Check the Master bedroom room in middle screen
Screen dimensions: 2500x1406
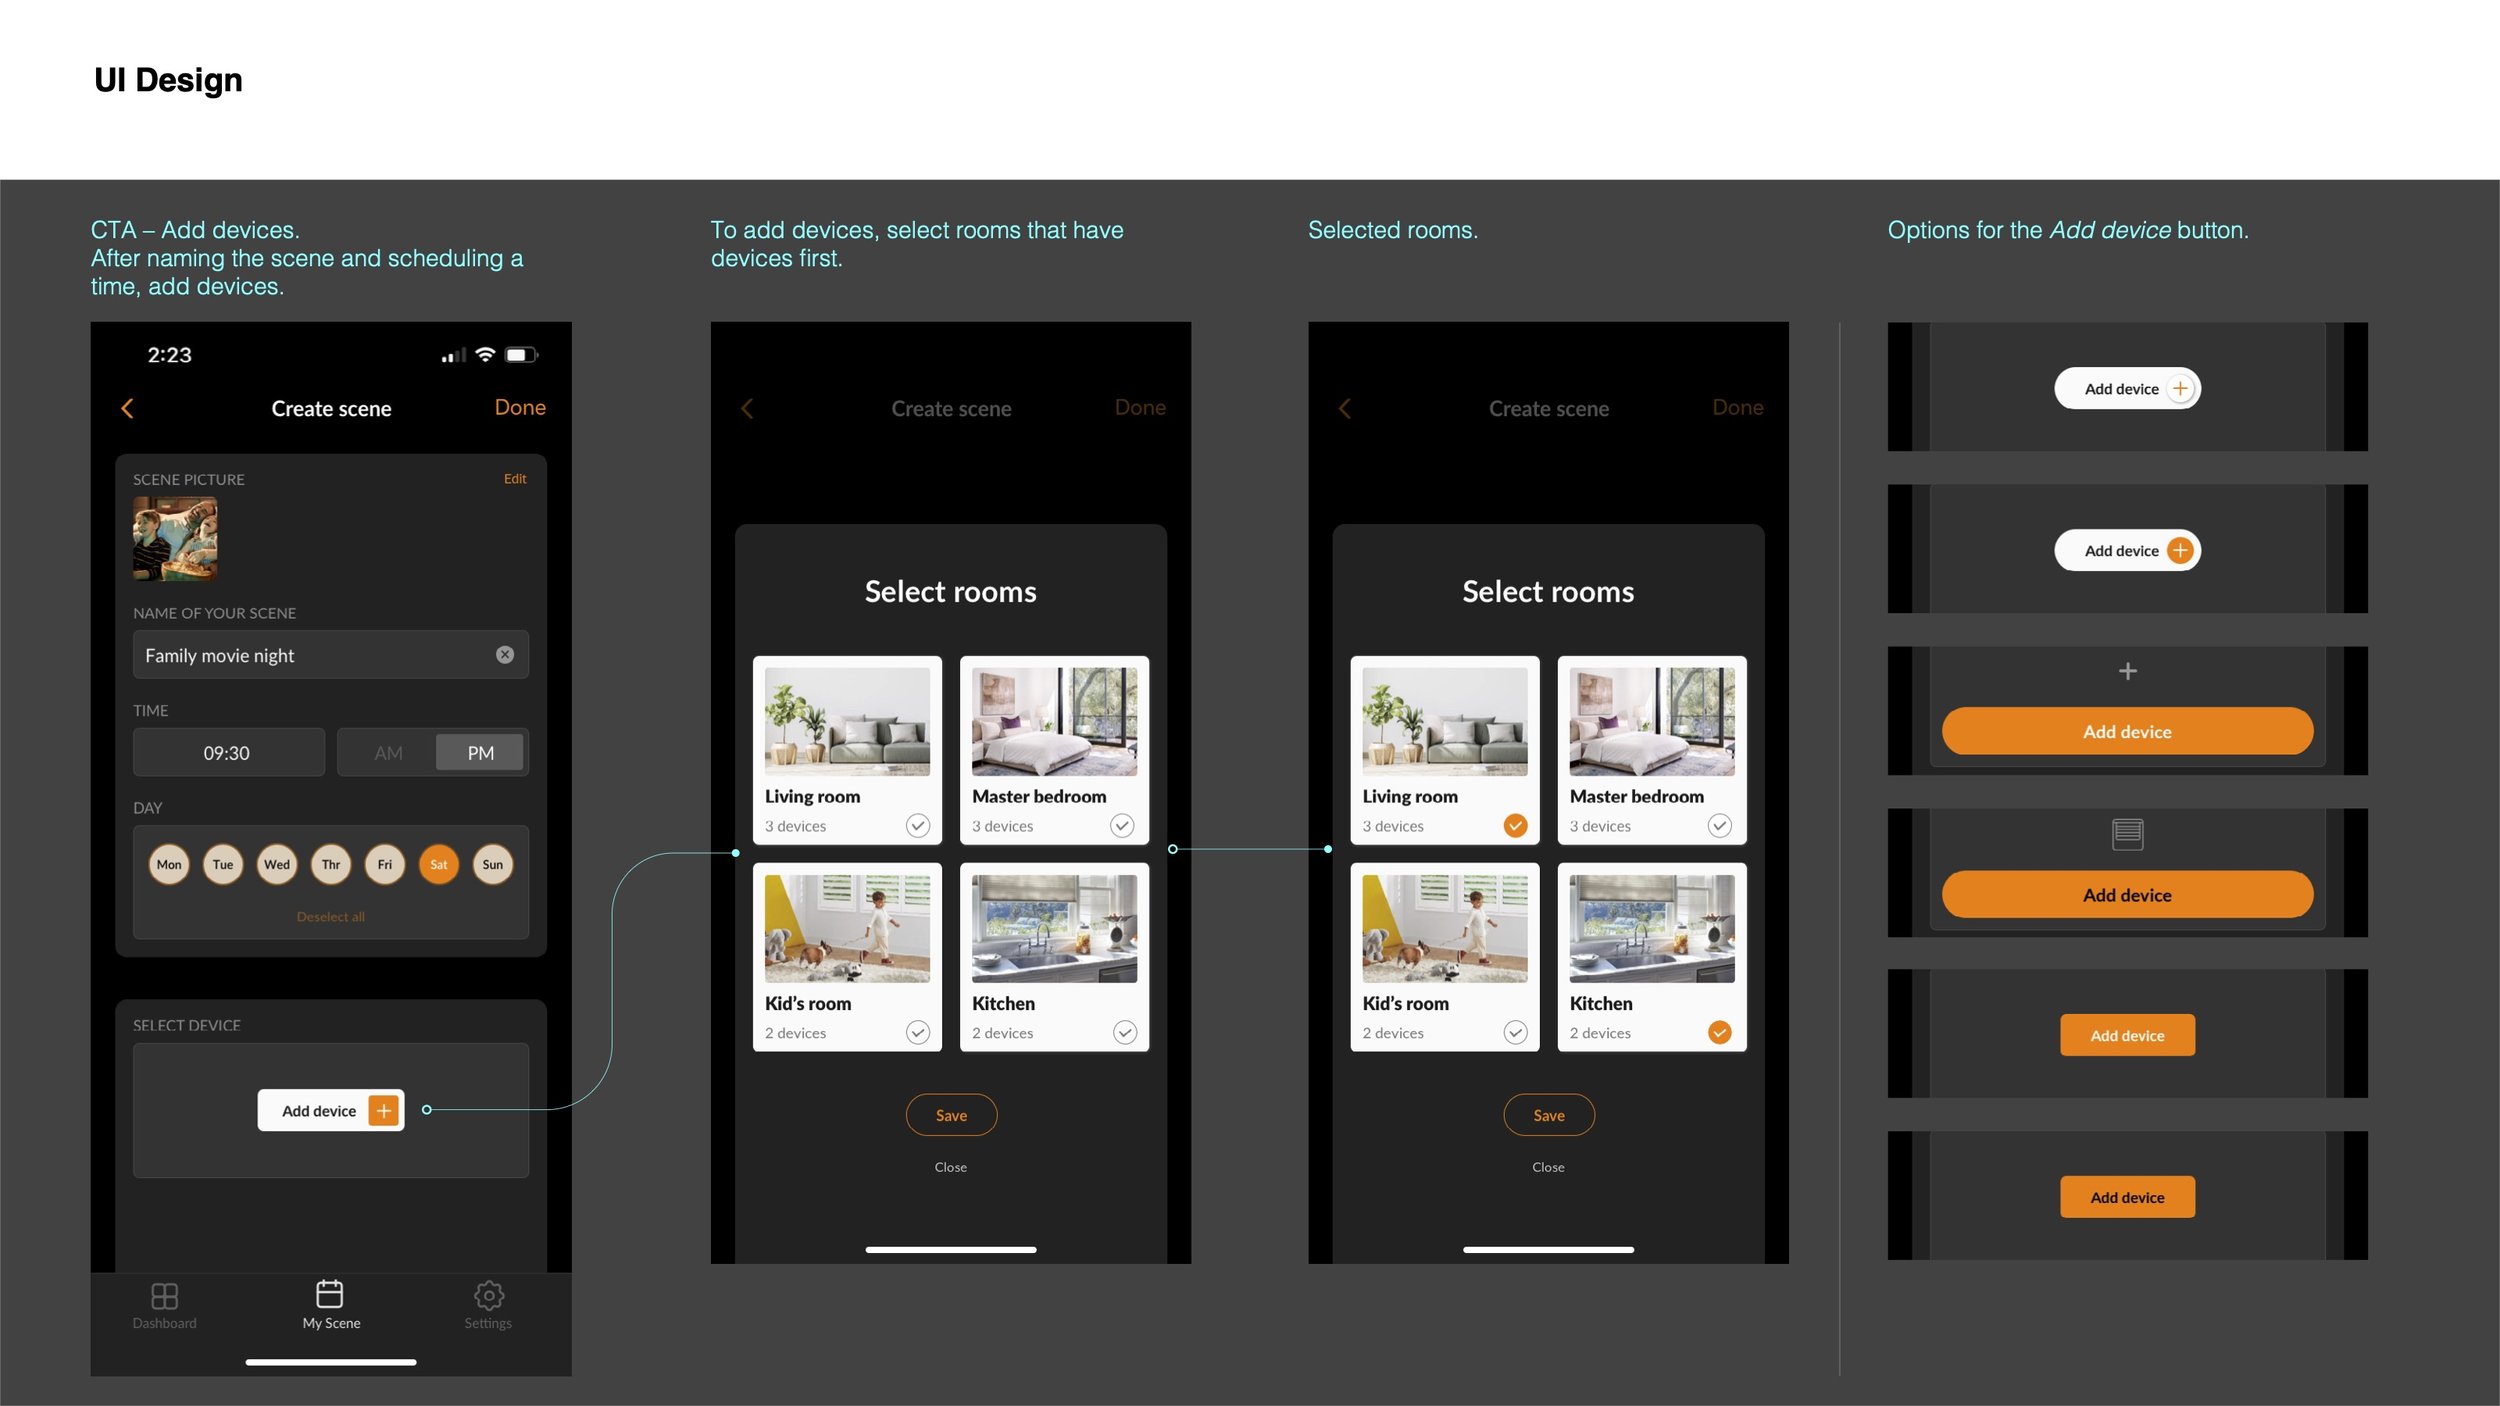(x=1122, y=825)
